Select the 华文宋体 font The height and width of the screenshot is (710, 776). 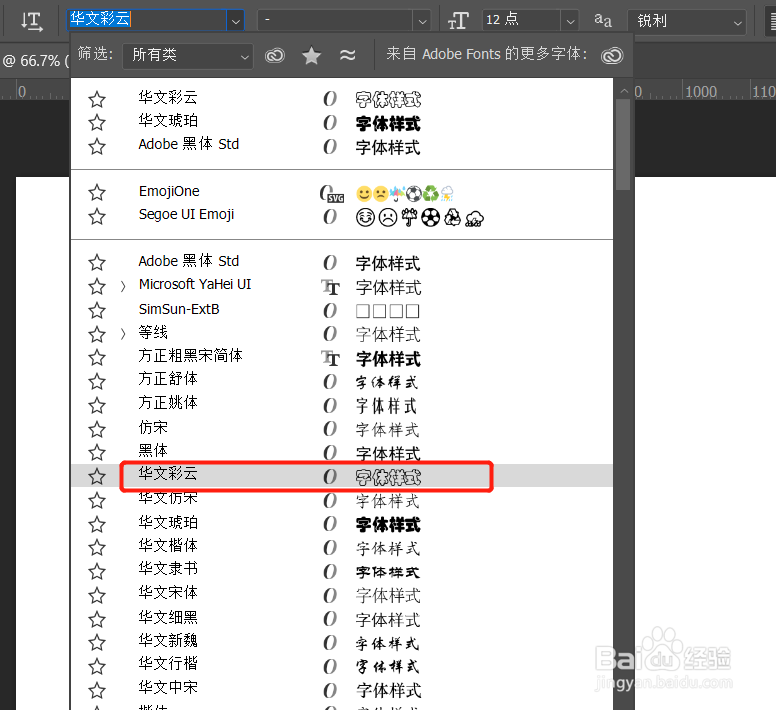(x=168, y=593)
